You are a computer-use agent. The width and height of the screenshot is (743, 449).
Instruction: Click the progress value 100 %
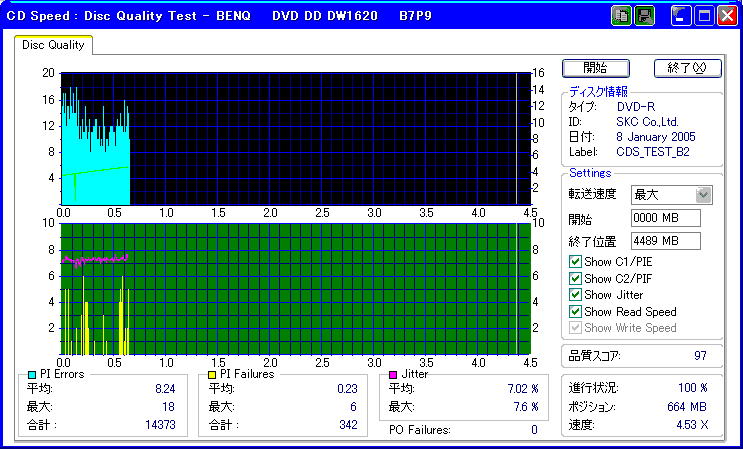(693, 388)
